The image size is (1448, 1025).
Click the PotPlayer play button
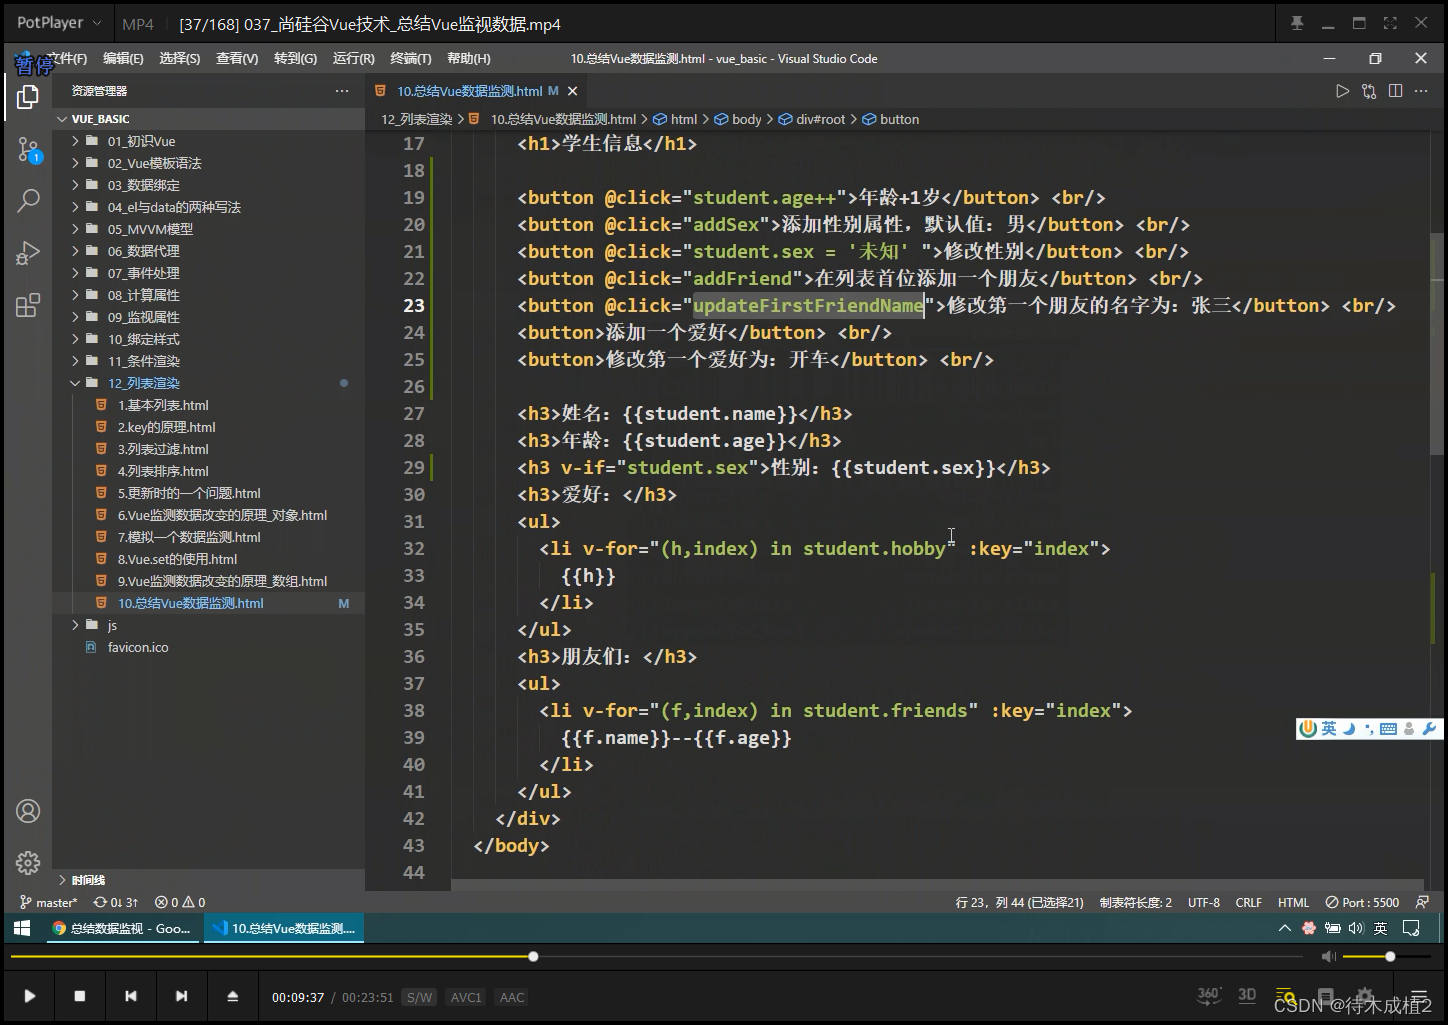pos(29,996)
